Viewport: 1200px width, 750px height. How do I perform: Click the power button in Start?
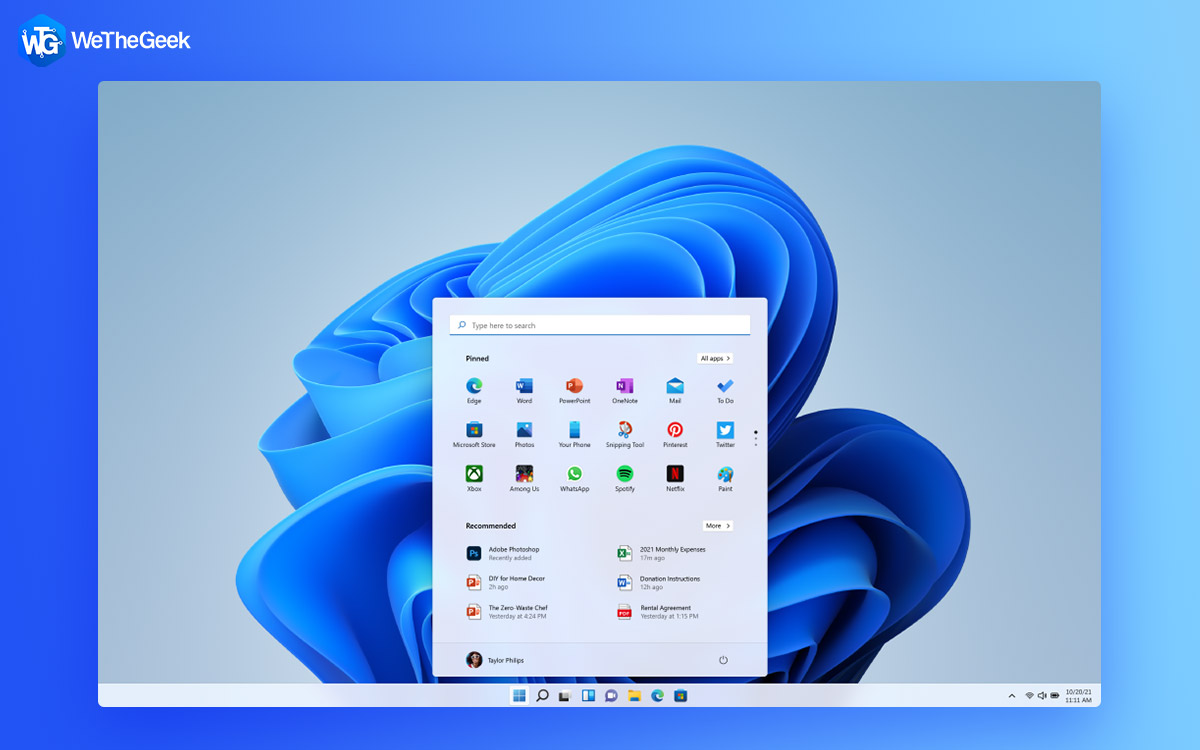(x=723, y=660)
